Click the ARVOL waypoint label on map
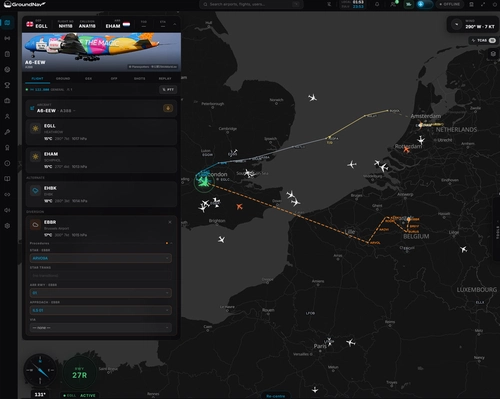Image resolution: width=500 pixels, height=399 pixels. (375, 243)
